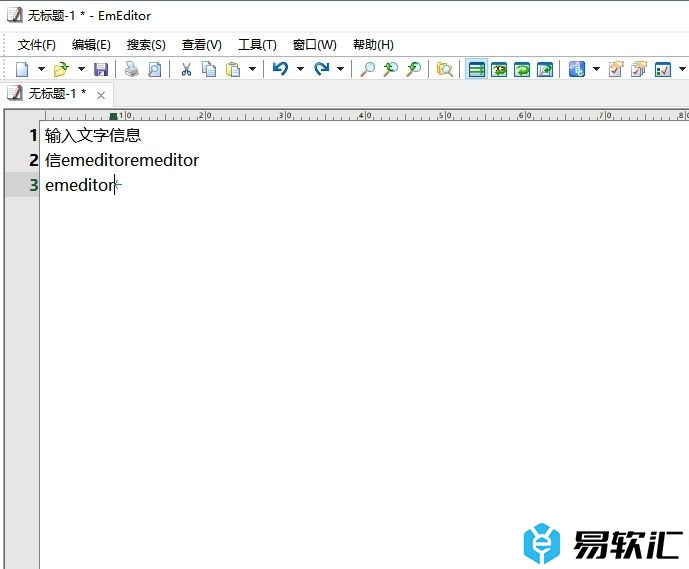689x569 pixels.
Task: Click the text 输入文字信息 on line 1
Action: pyautogui.click(x=93, y=135)
